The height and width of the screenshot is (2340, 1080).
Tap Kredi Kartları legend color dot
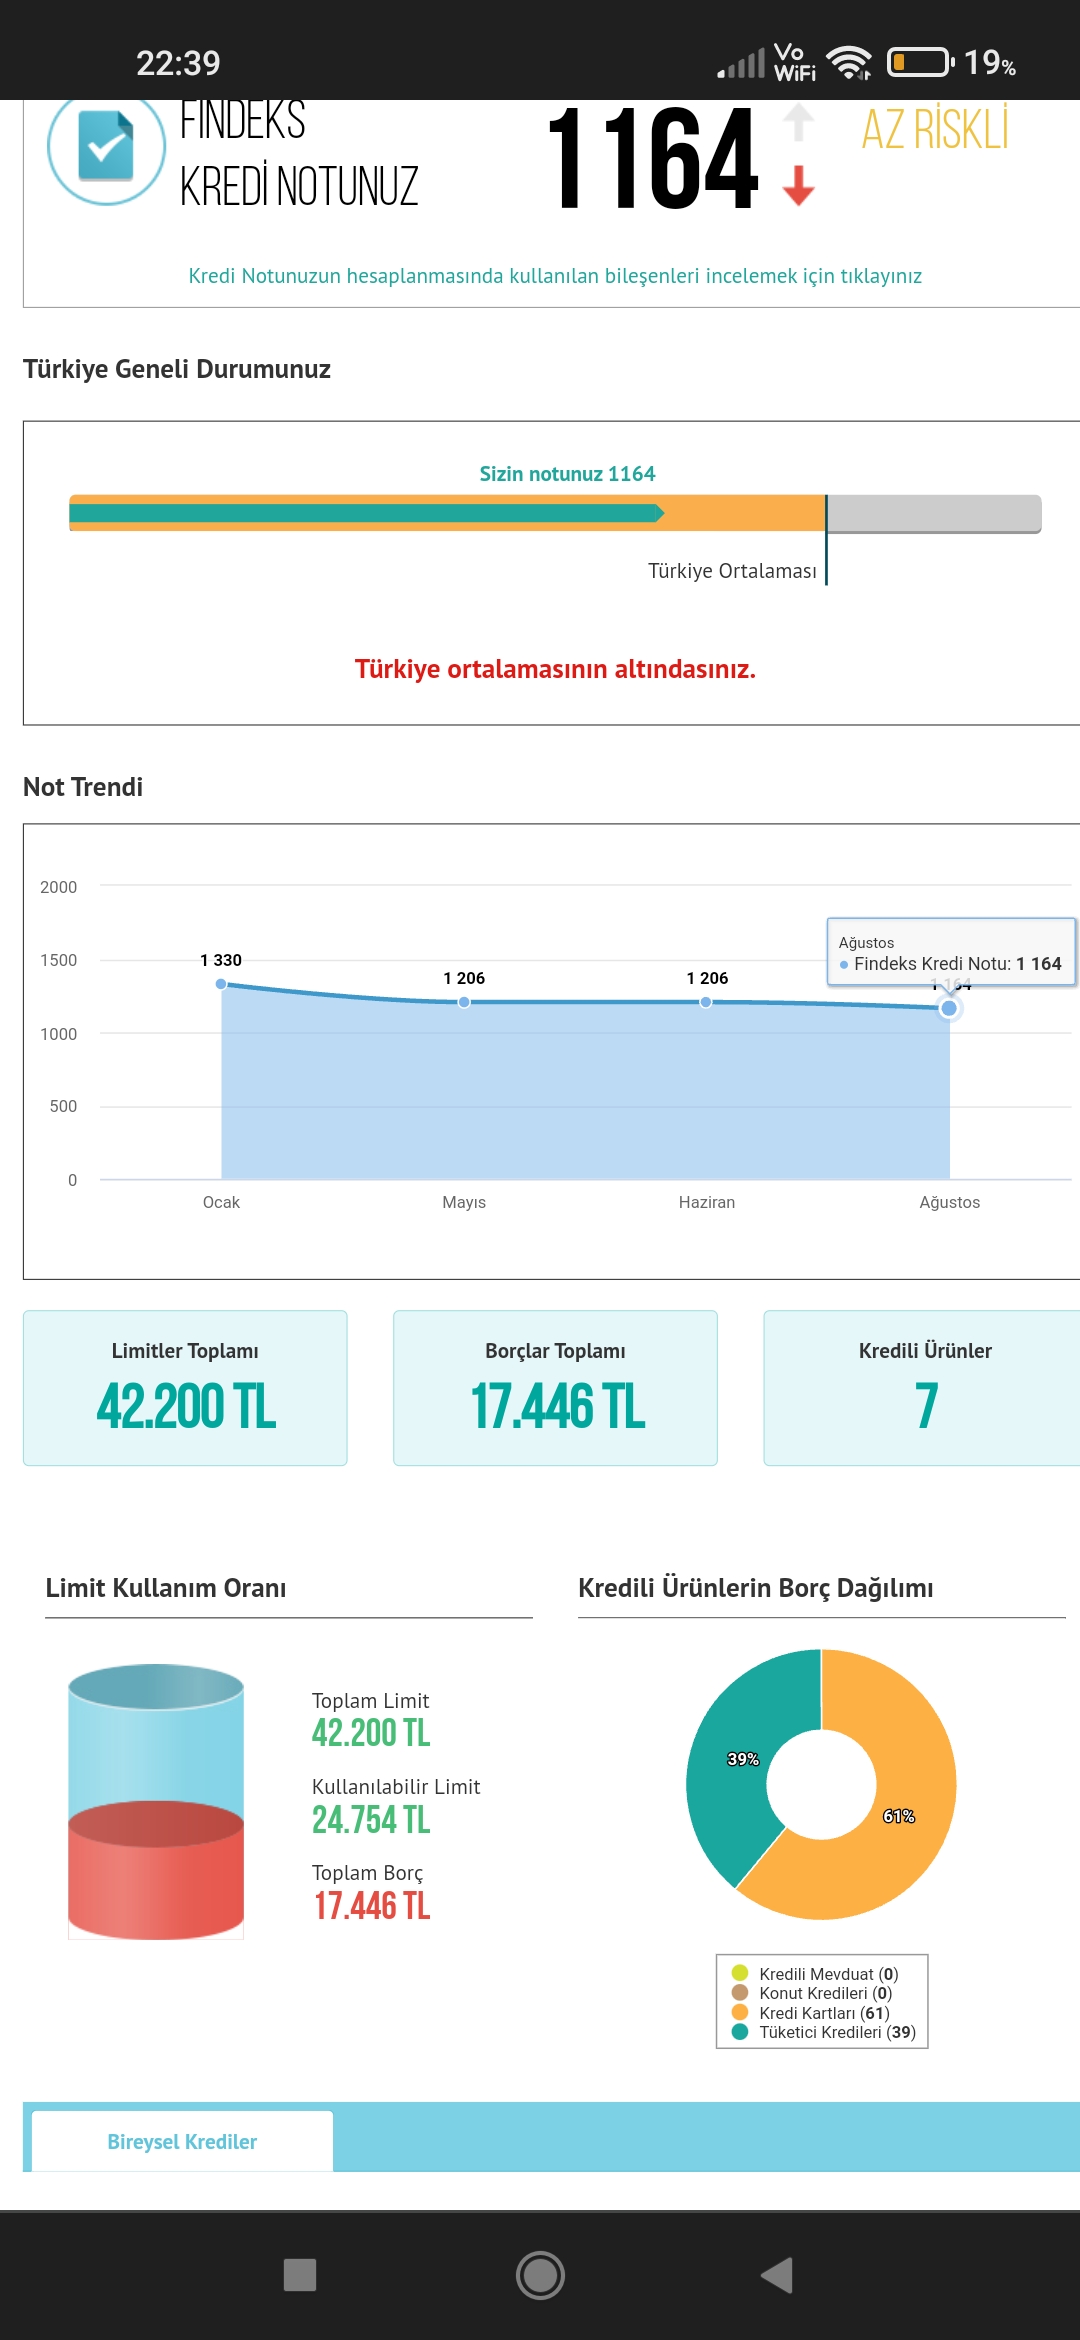point(740,2012)
